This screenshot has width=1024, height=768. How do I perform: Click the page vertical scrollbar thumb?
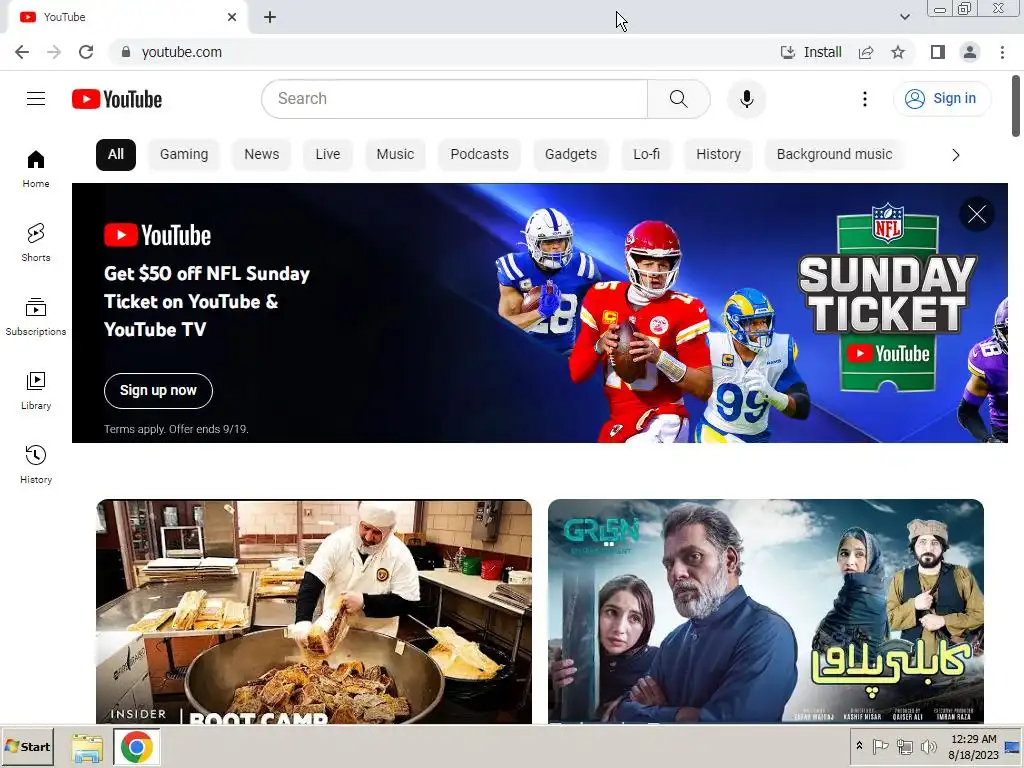pos(1016,106)
